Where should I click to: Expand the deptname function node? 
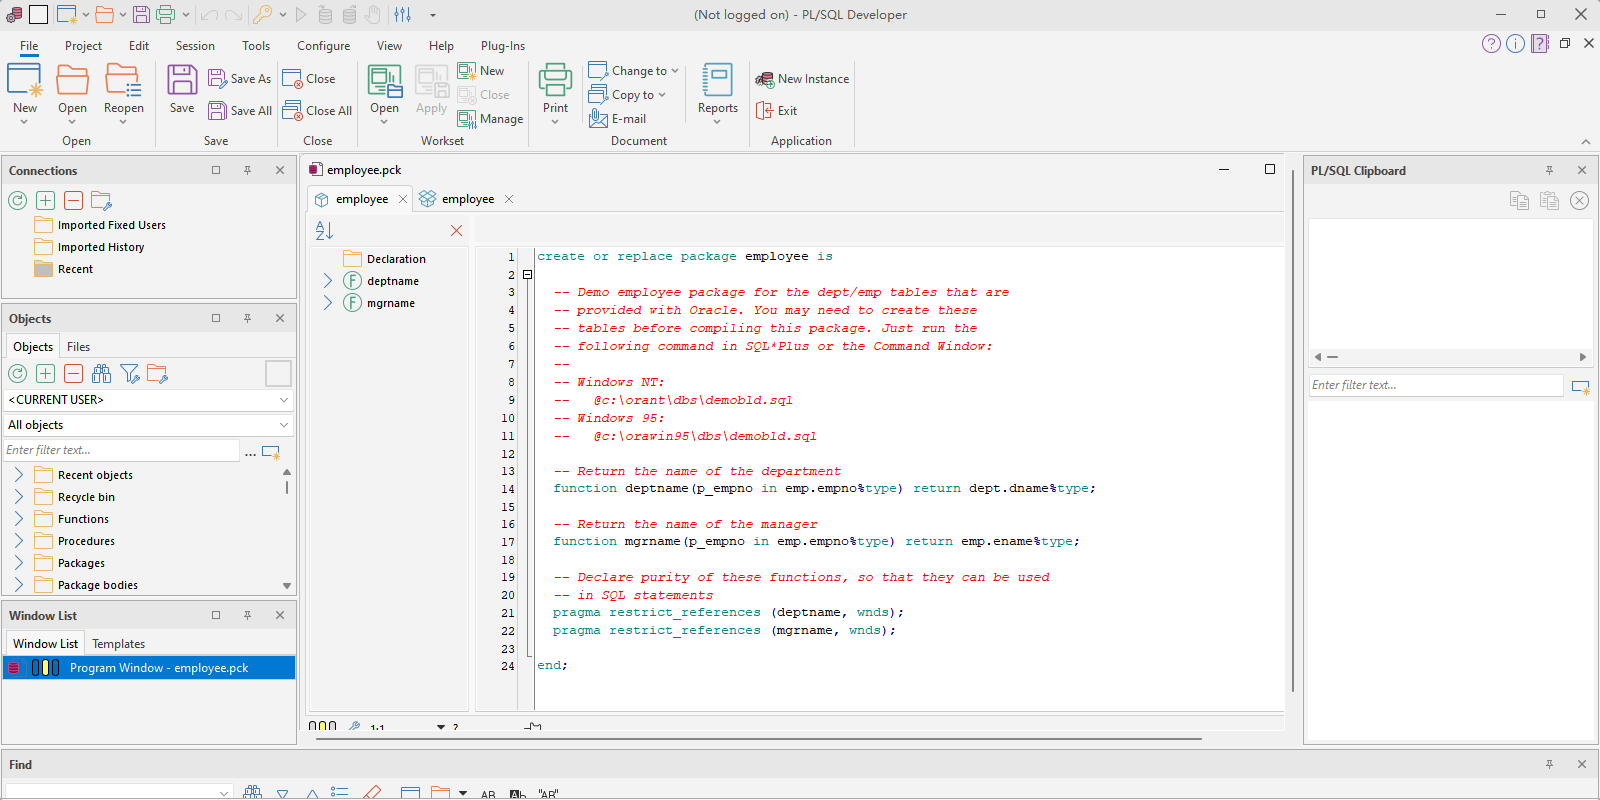328,281
